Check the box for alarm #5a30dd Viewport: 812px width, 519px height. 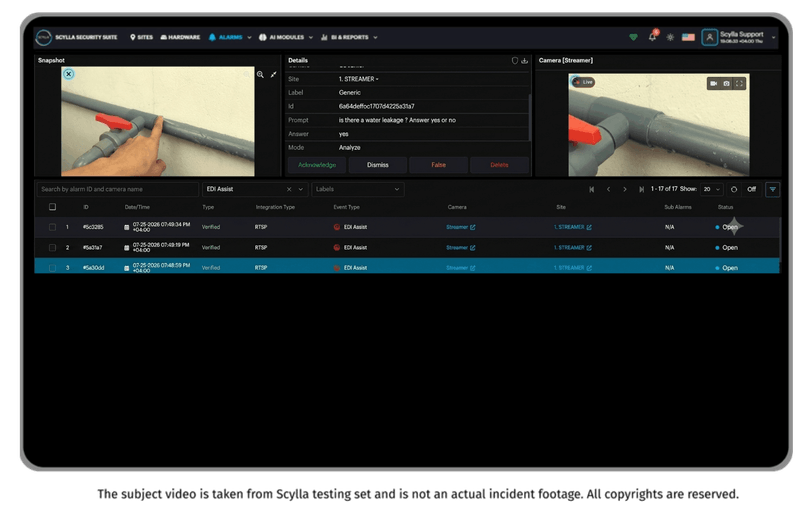pos(52,268)
